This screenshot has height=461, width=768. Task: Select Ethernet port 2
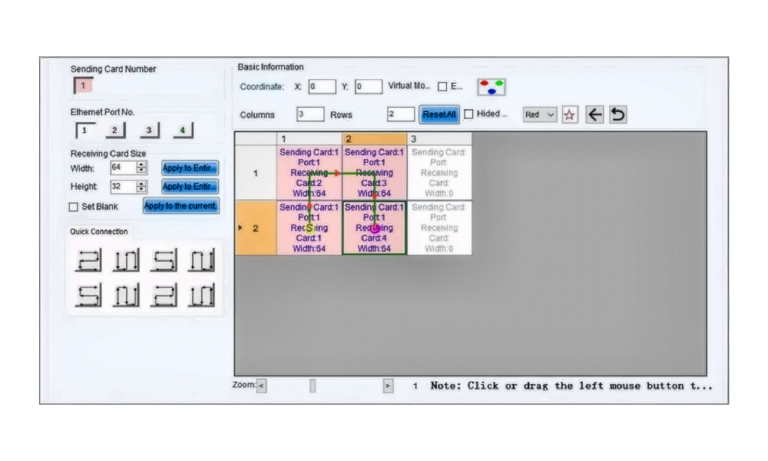point(116,130)
